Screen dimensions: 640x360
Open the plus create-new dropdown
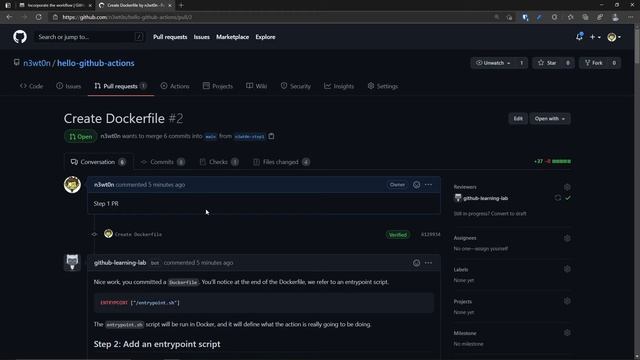coord(595,37)
